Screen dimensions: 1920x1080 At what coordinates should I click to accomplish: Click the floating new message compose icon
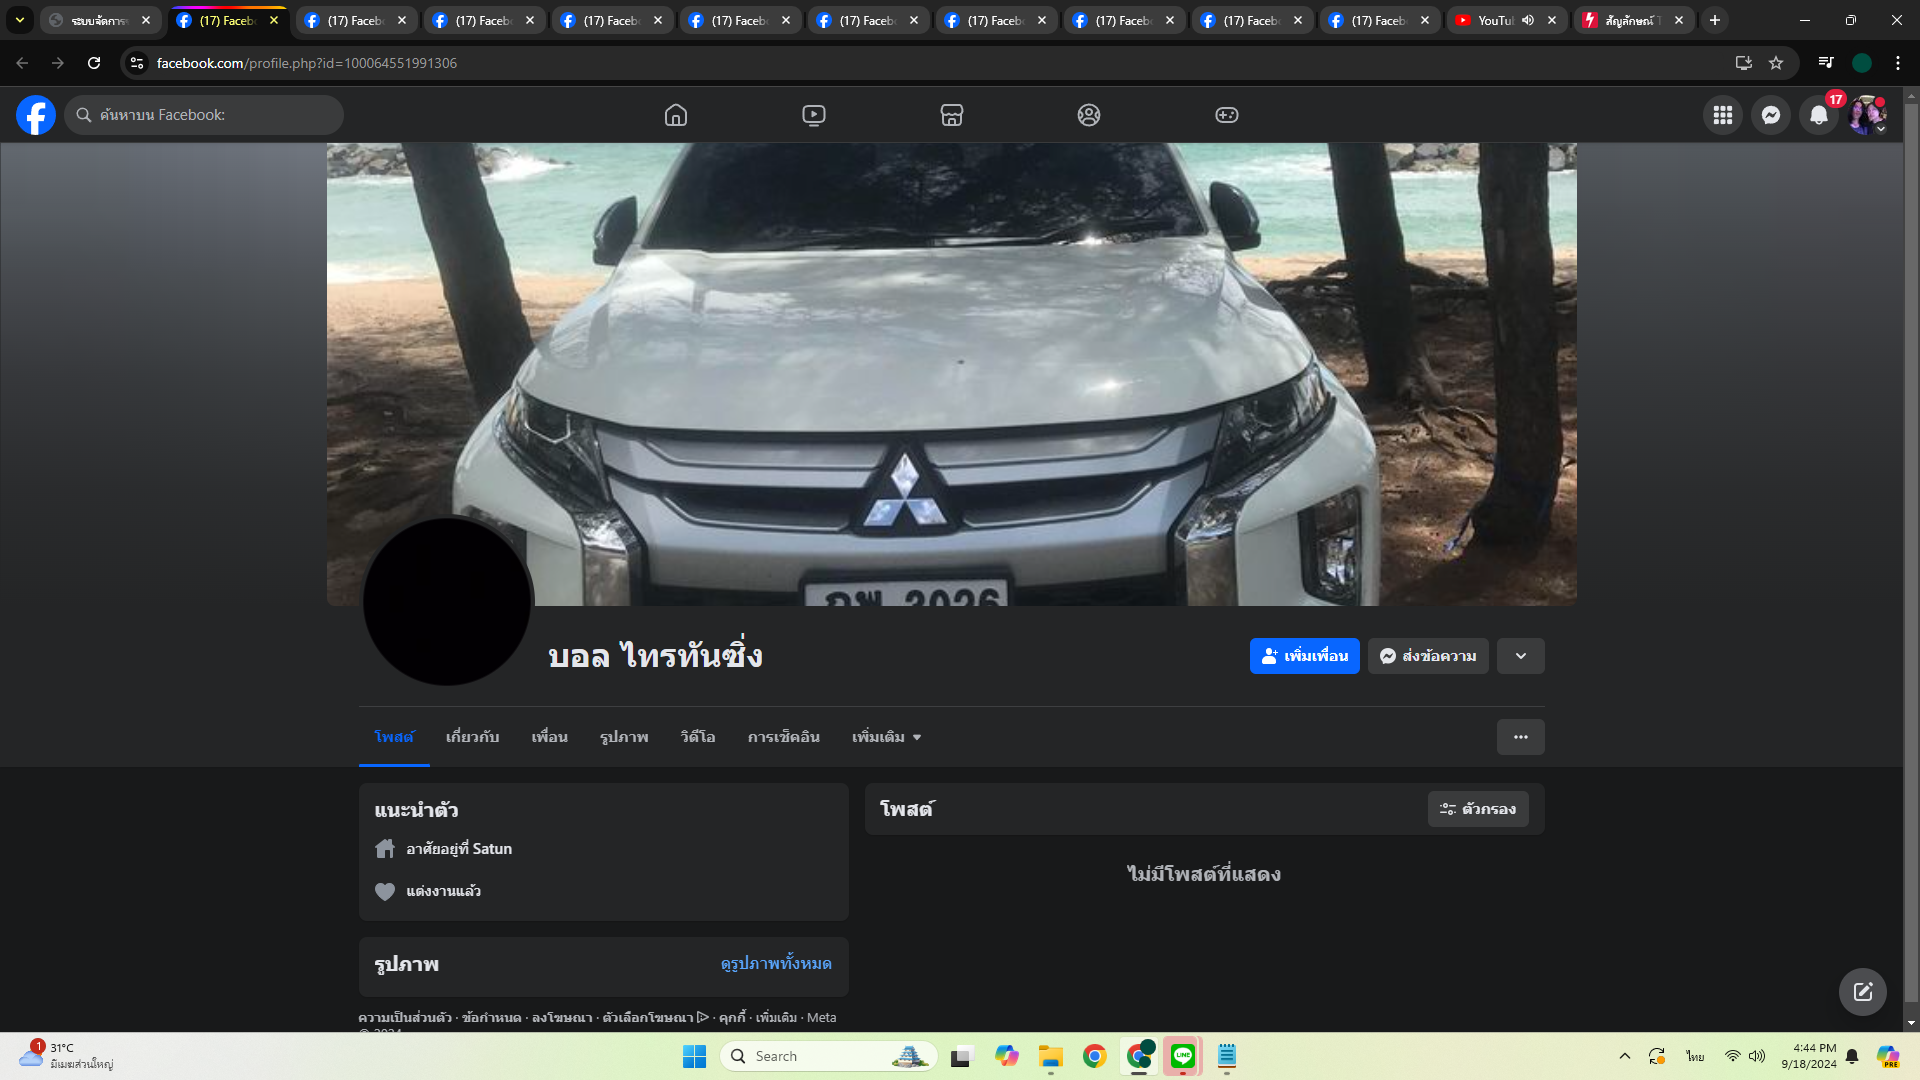(1862, 992)
